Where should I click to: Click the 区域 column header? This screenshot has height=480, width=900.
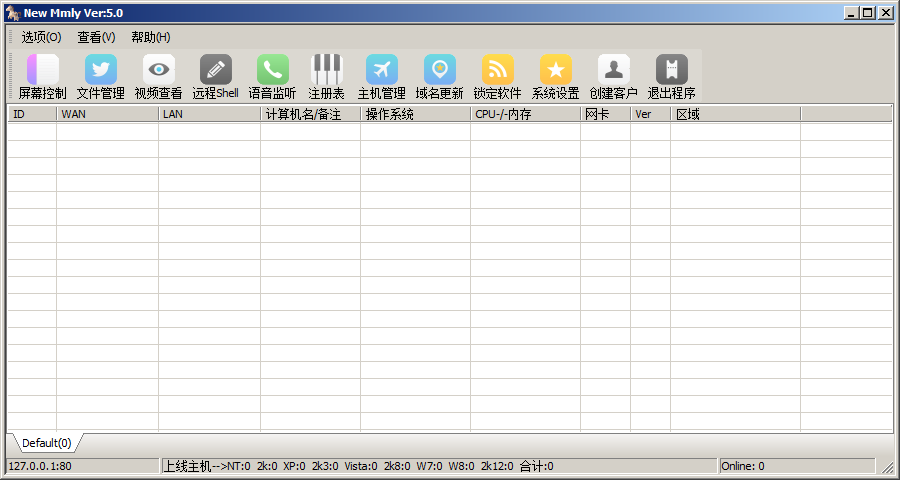[735, 114]
